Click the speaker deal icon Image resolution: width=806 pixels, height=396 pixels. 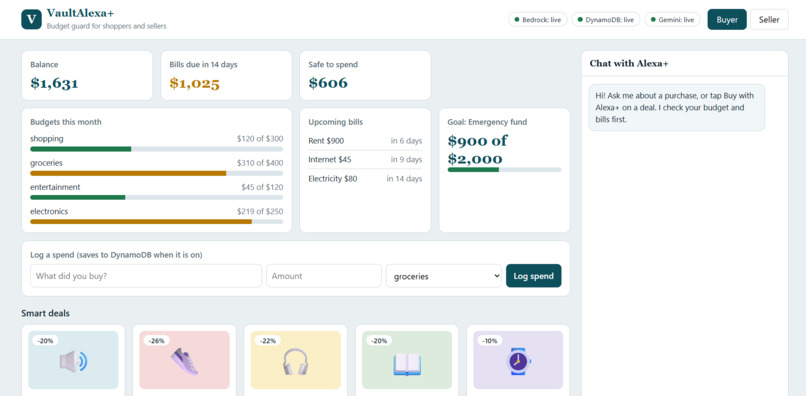pyautogui.click(x=73, y=362)
